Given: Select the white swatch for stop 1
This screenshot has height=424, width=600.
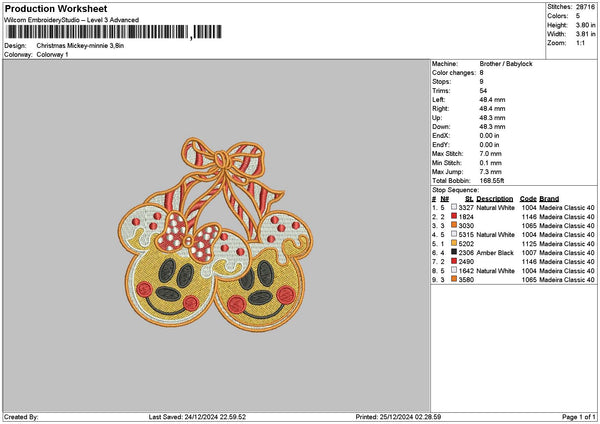Looking at the screenshot, I should click(454, 207).
